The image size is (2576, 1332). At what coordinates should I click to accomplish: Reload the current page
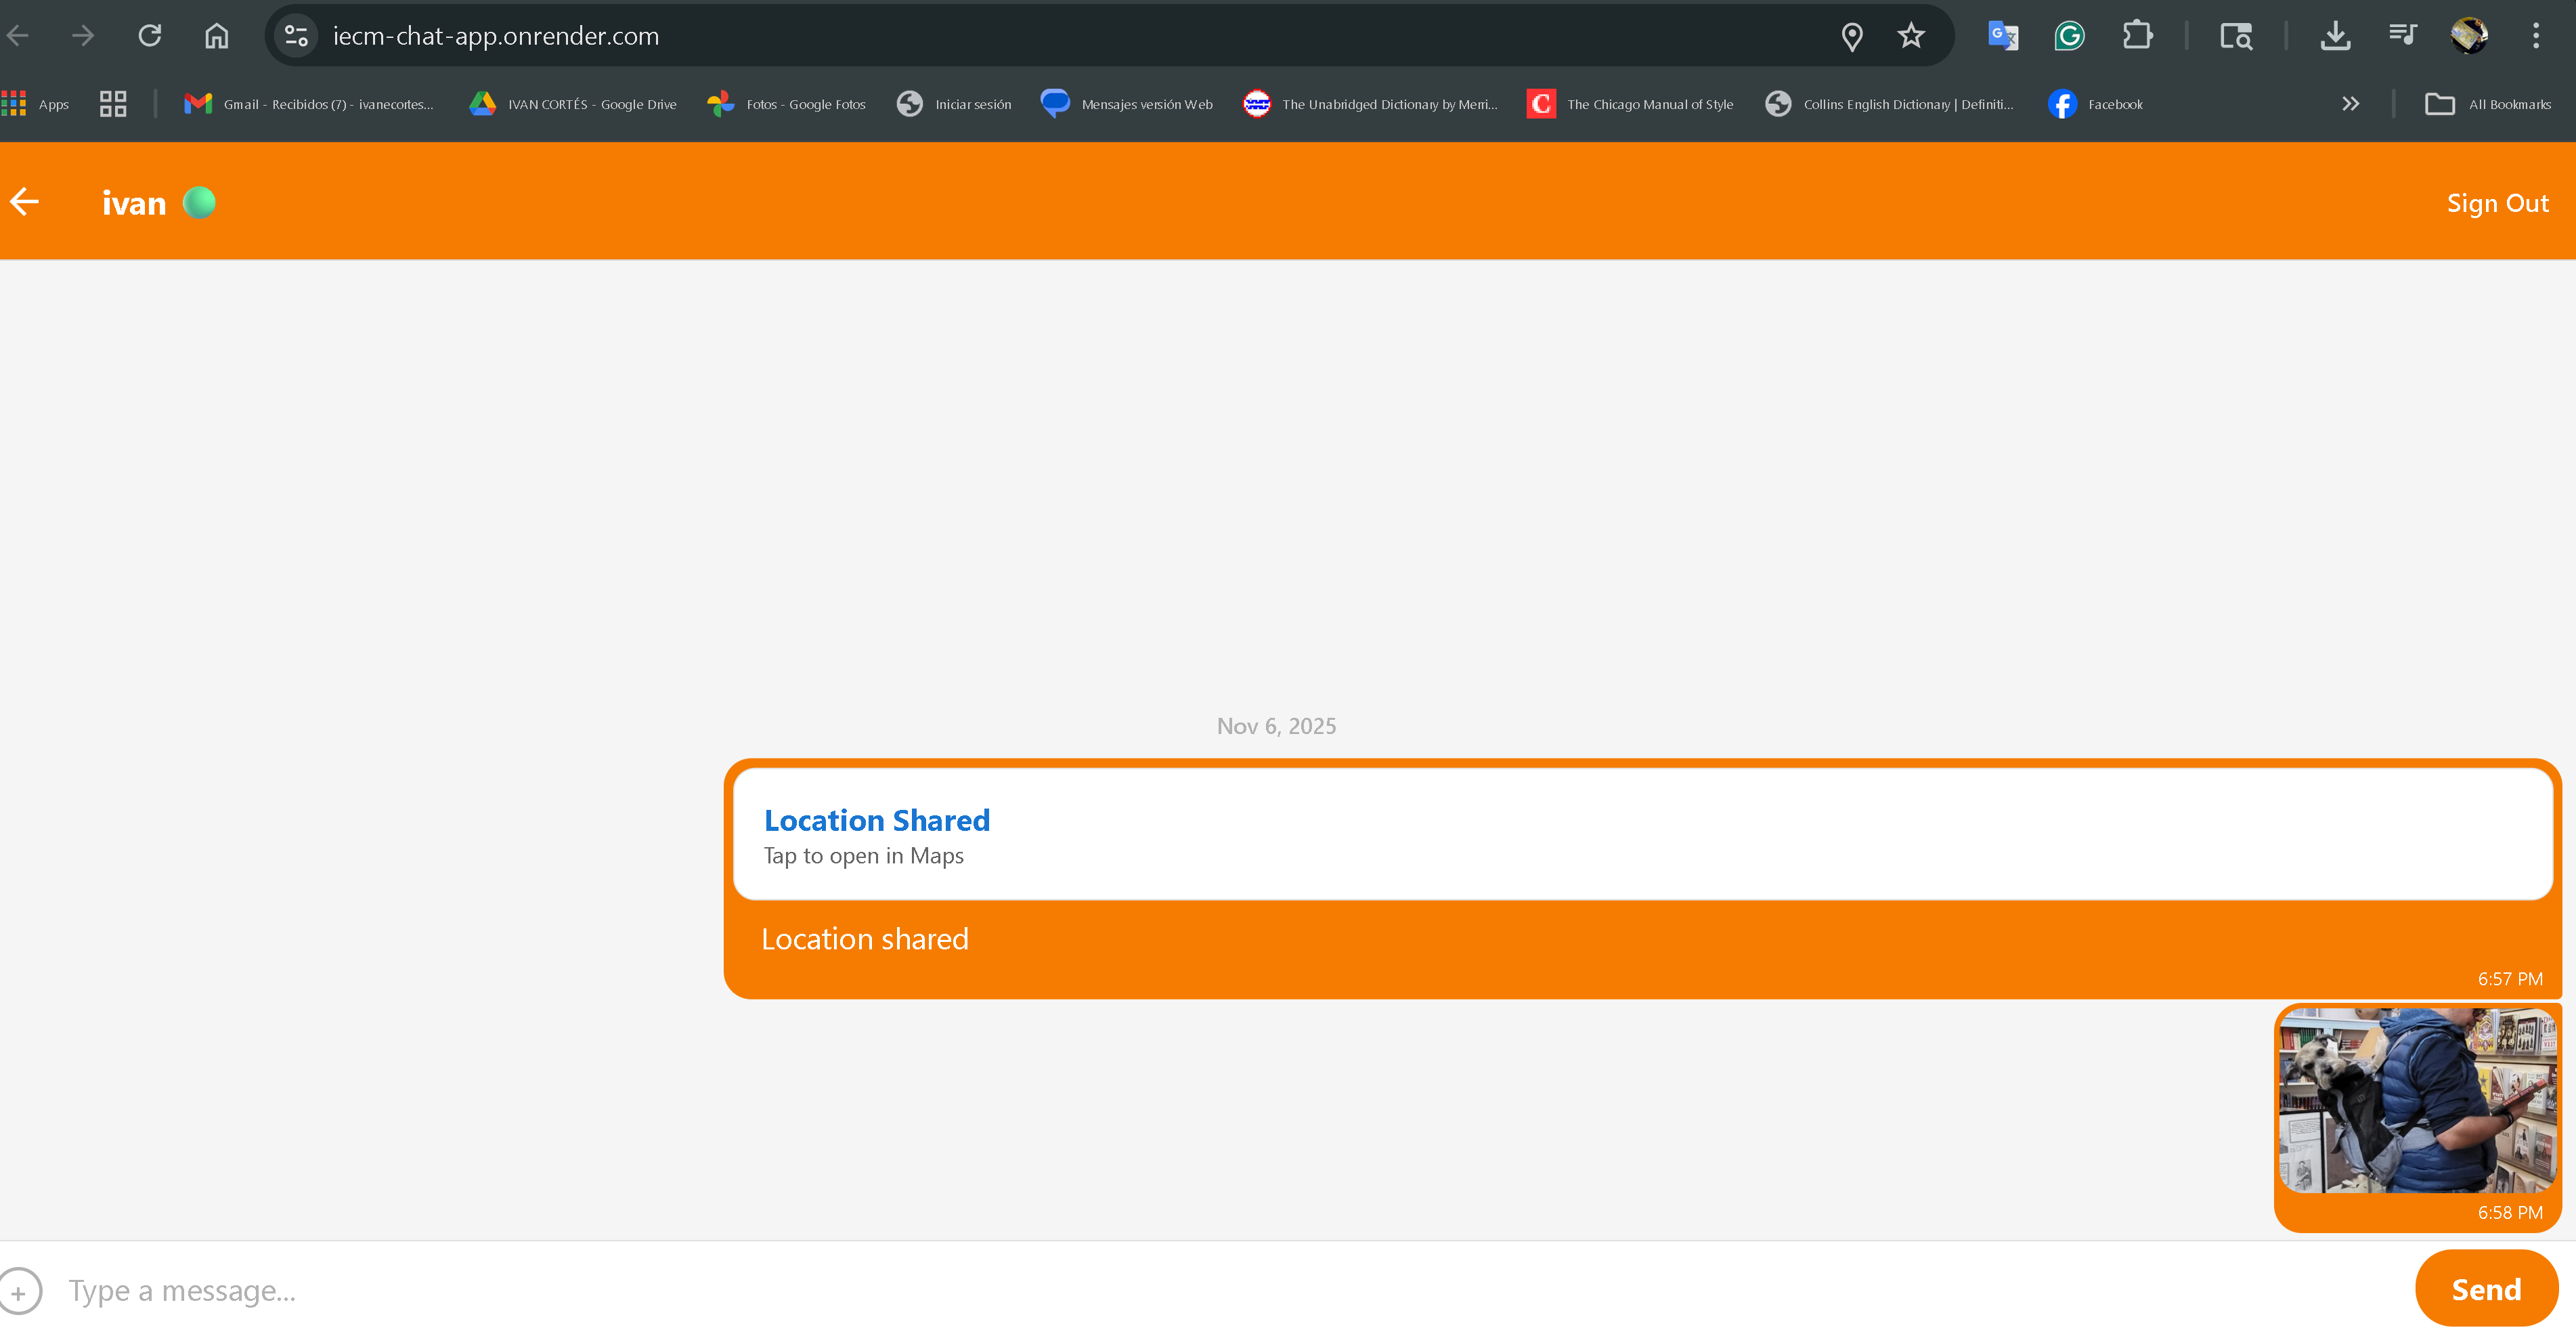click(x=150, y=35)
